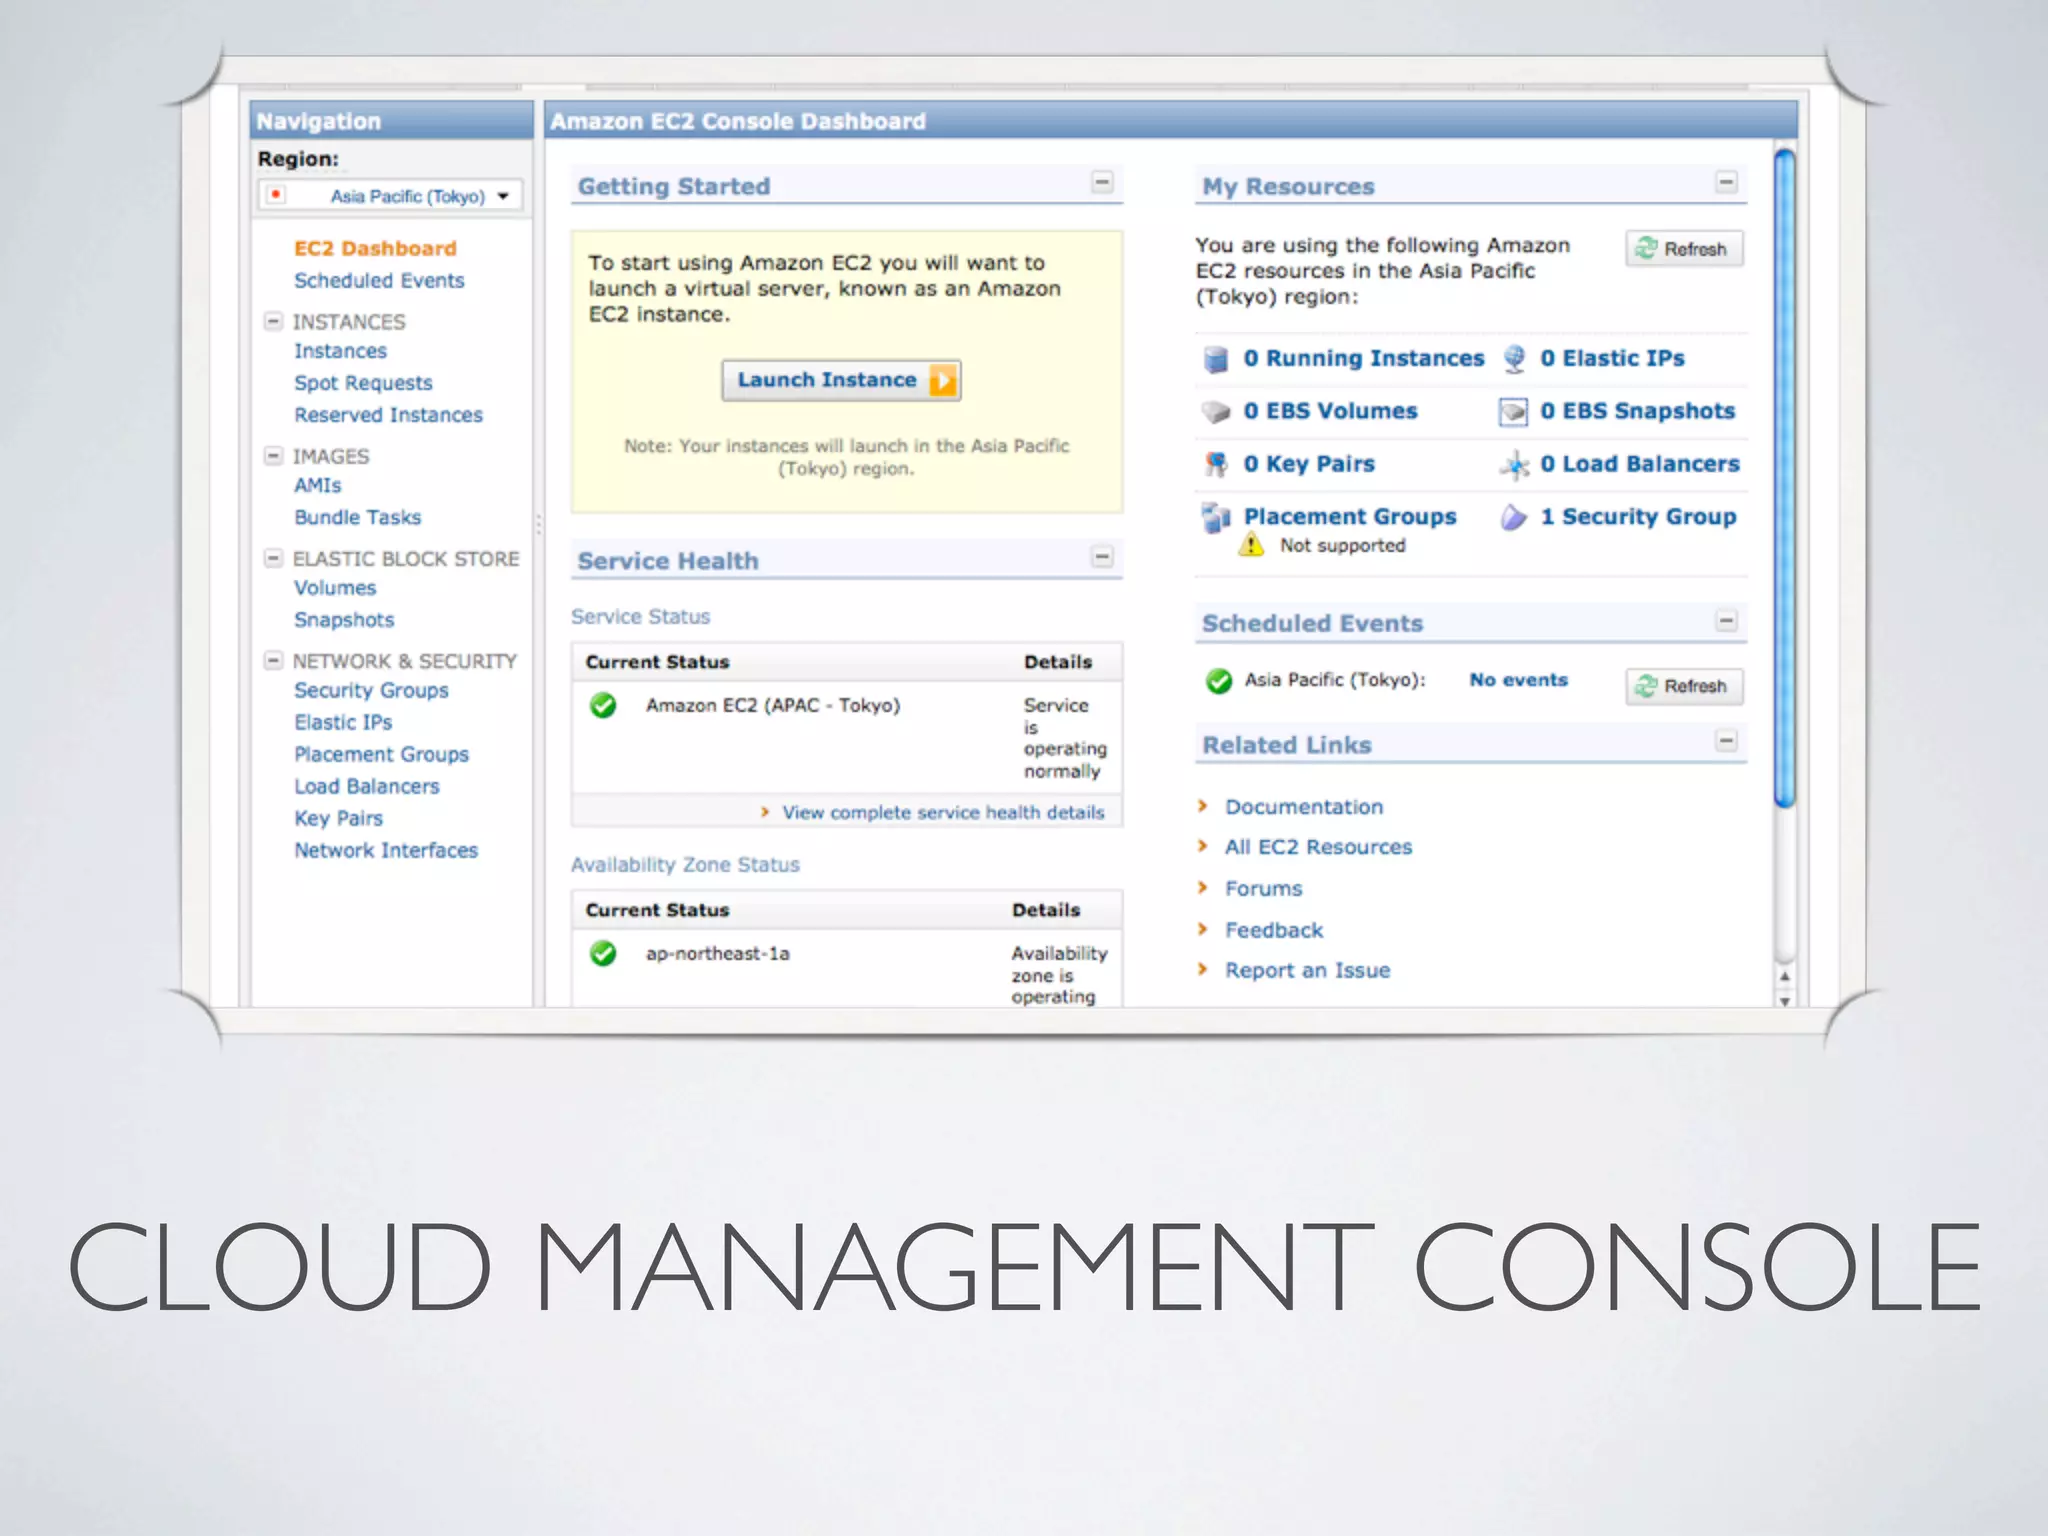Open Reserved Instances page
Screen dimensions: 2048x1536
[388, 415]
